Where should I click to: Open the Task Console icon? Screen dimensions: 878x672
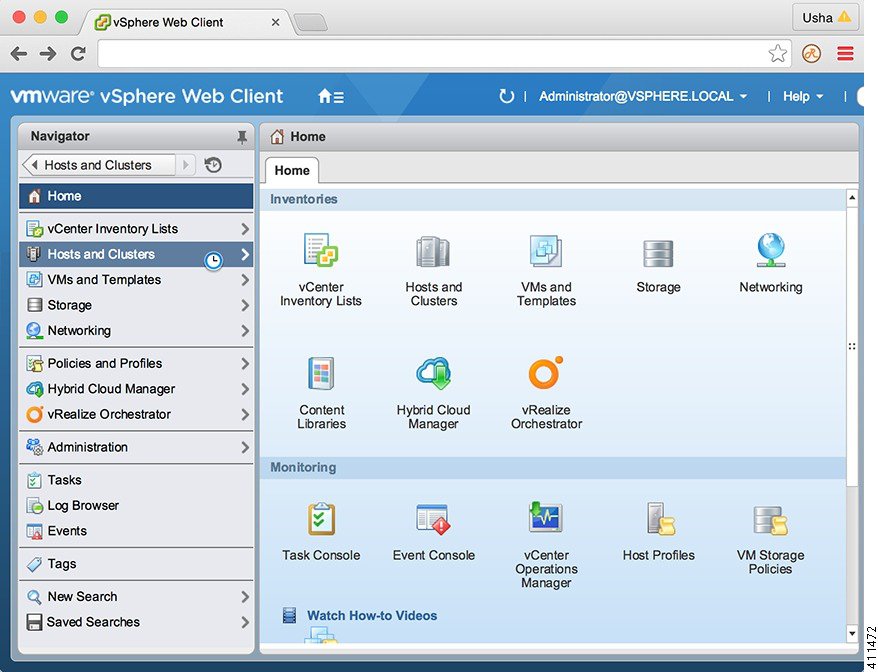pos(321,519)
